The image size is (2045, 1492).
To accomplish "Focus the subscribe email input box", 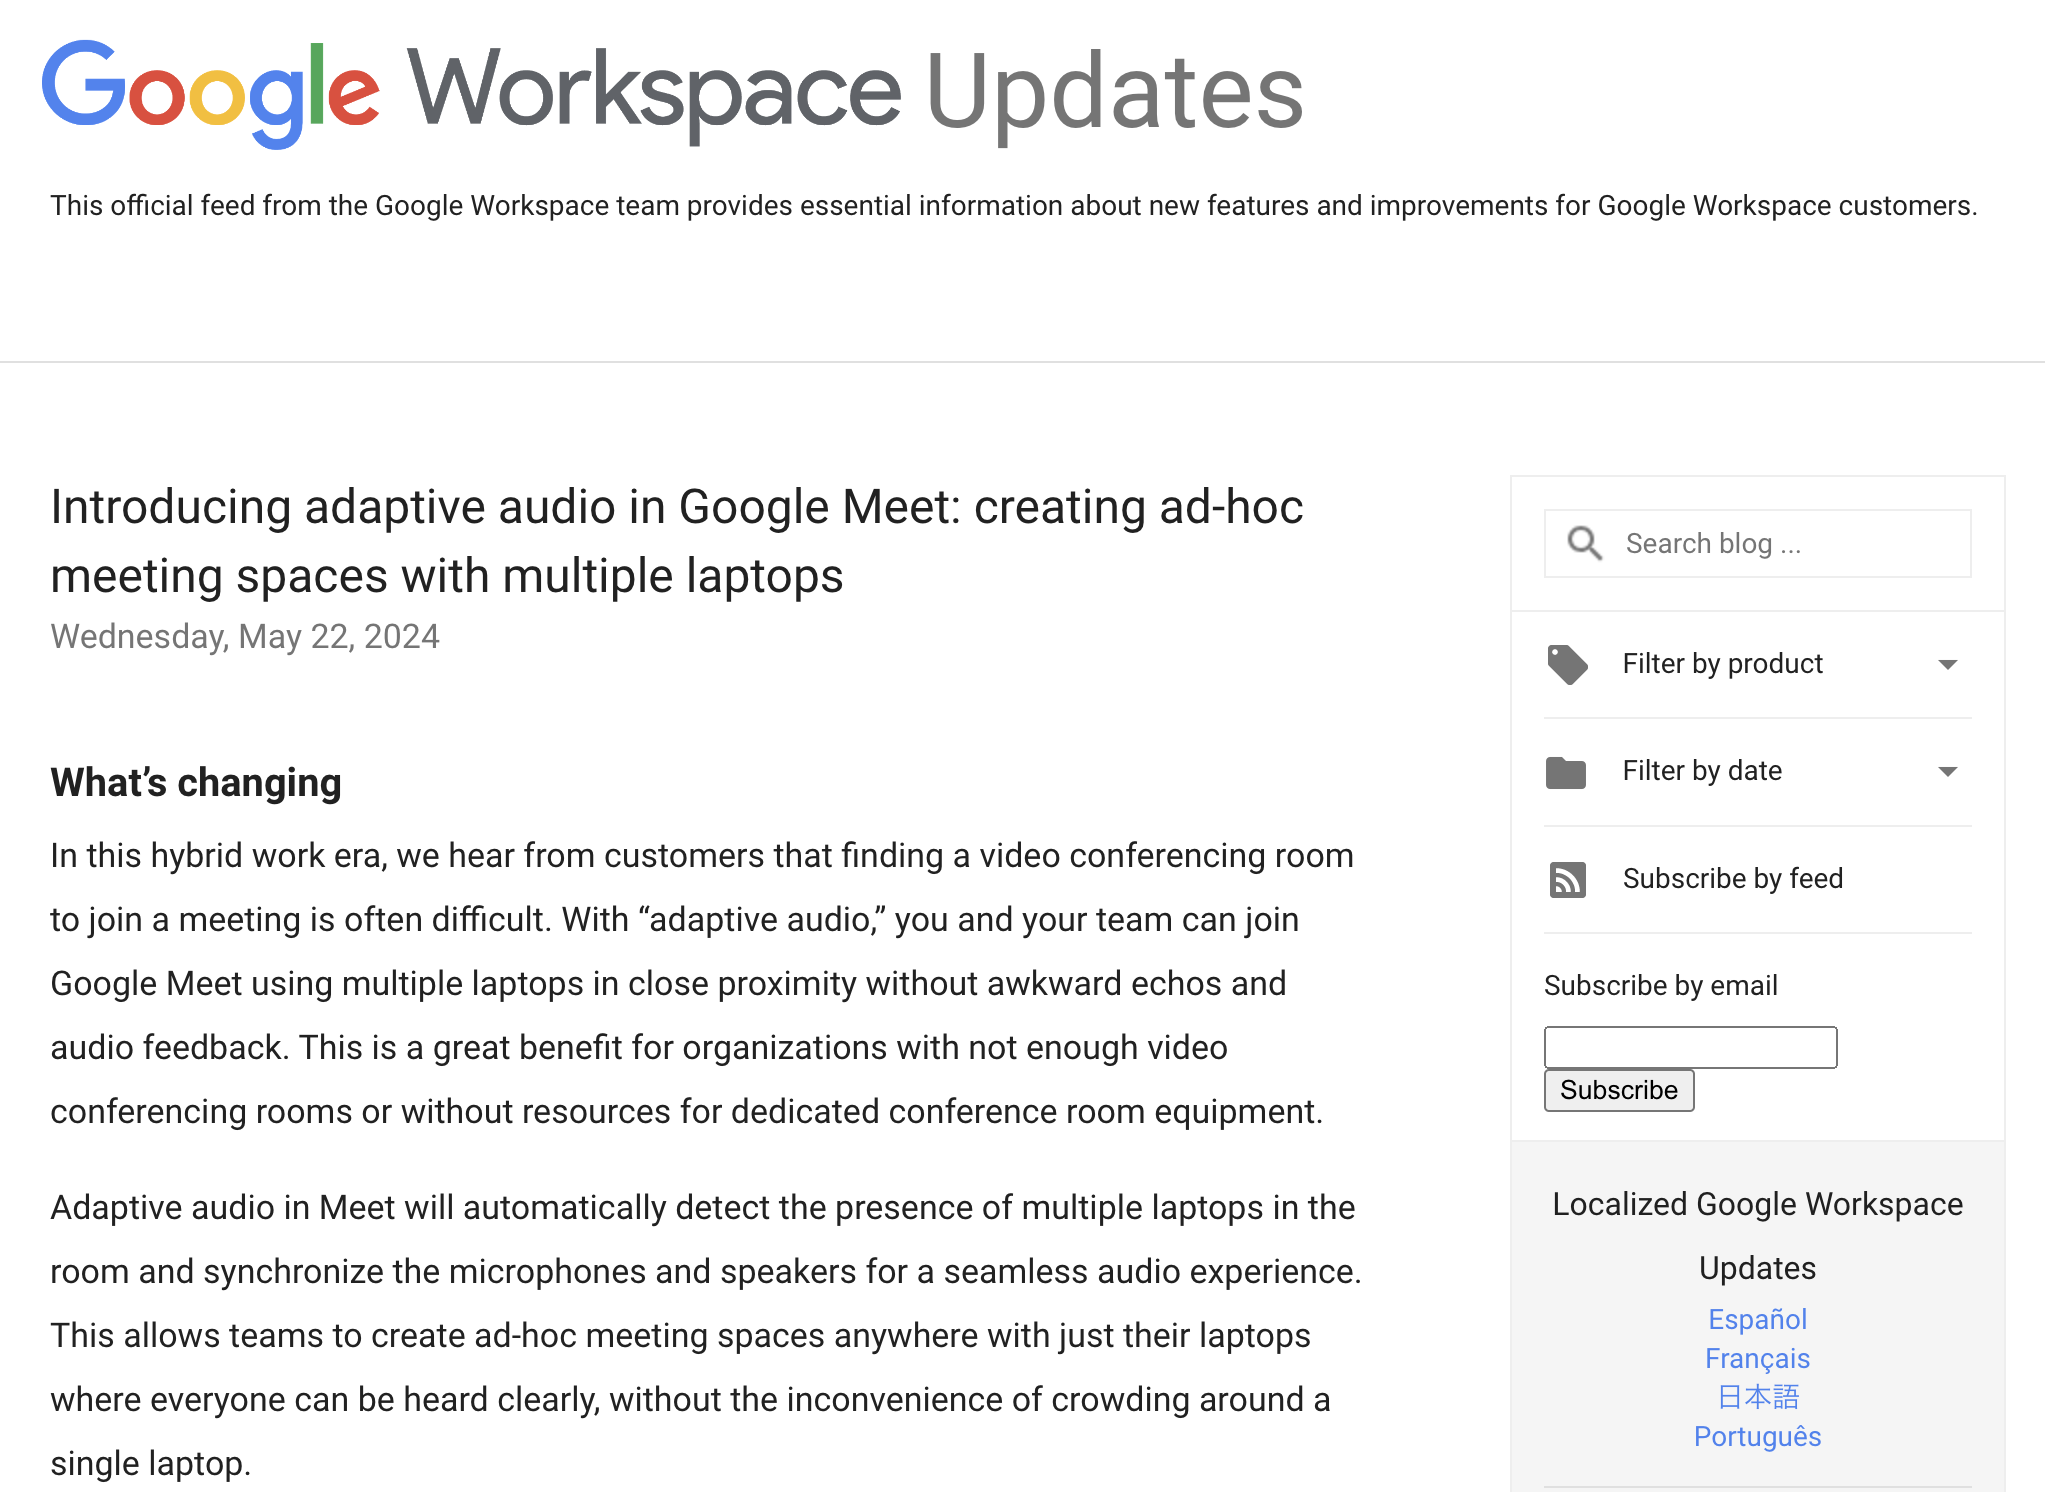I will (x=1690, y=1047).
